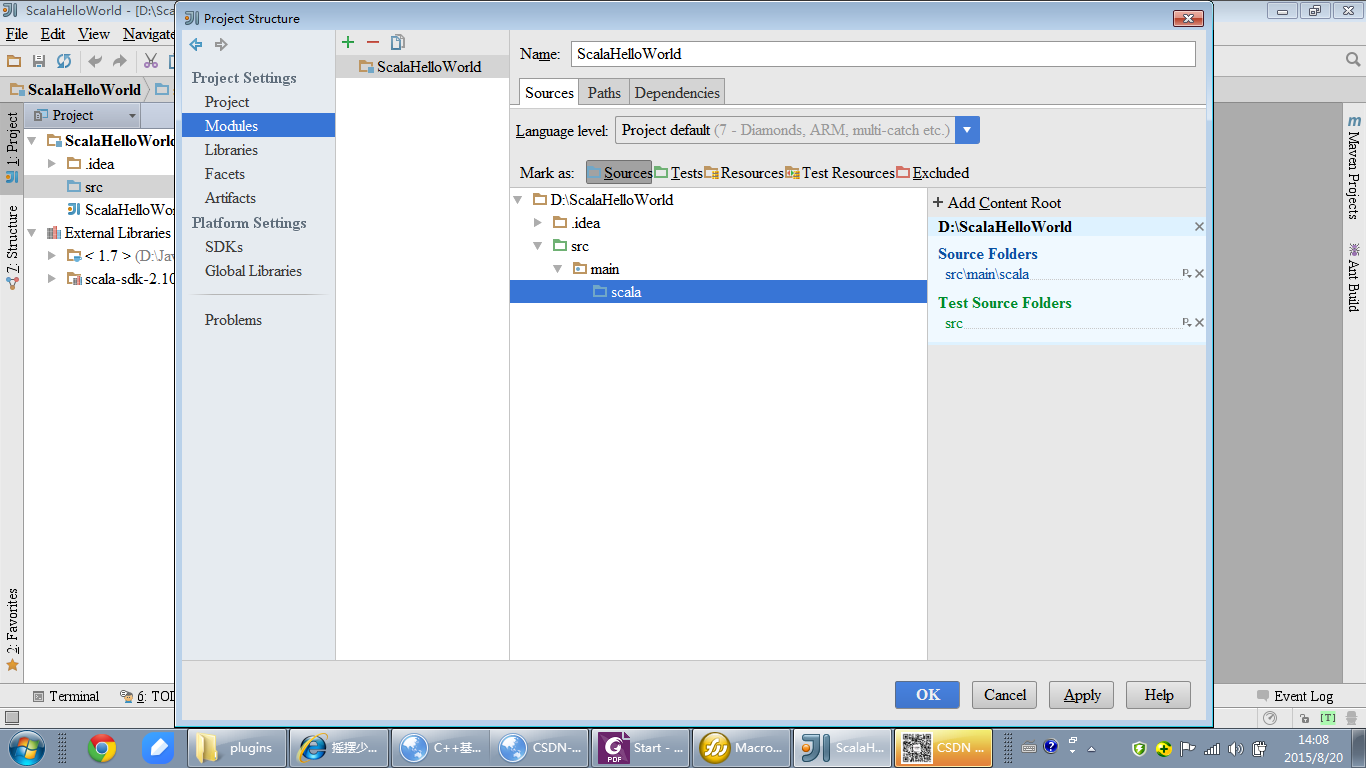Focus the module Name input field
The width and height of the screenshot is (1366, 768).
(x=883, y=54)
